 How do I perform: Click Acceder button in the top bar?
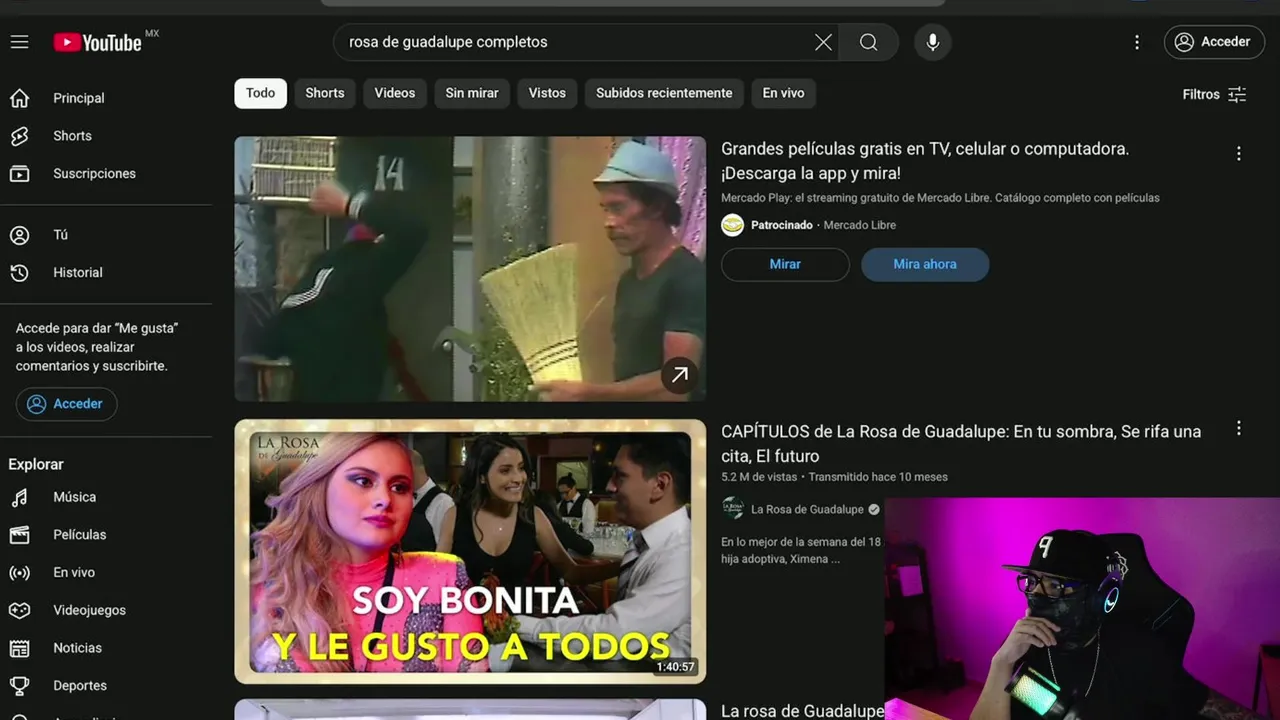1214,42
